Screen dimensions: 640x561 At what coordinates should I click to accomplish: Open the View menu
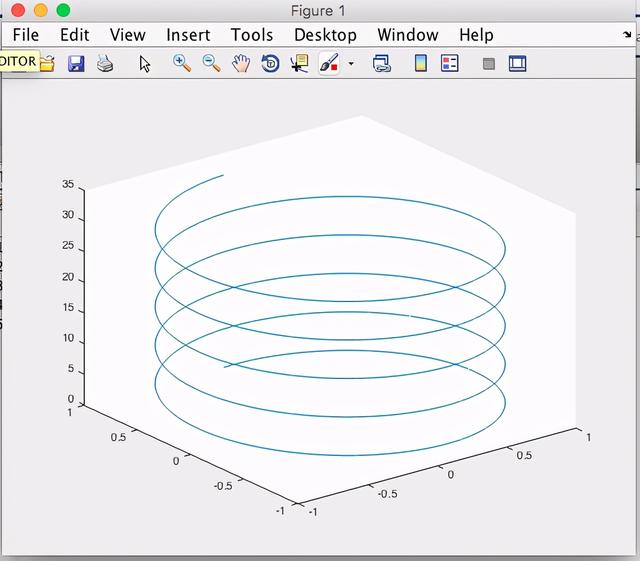tap(127, 35)
